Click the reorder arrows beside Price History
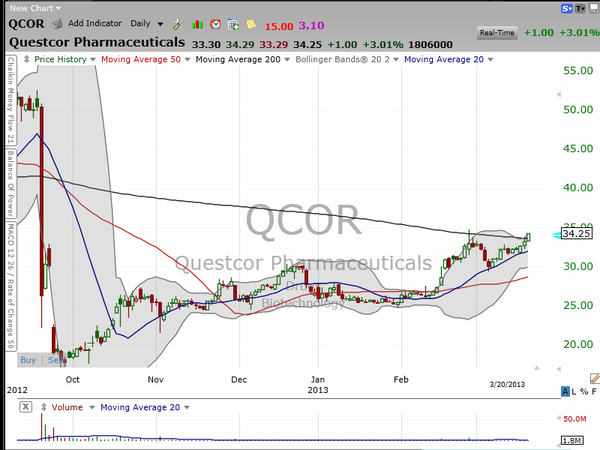The width and height of the screenshot is (600, 450). click(x=26, y=59)
